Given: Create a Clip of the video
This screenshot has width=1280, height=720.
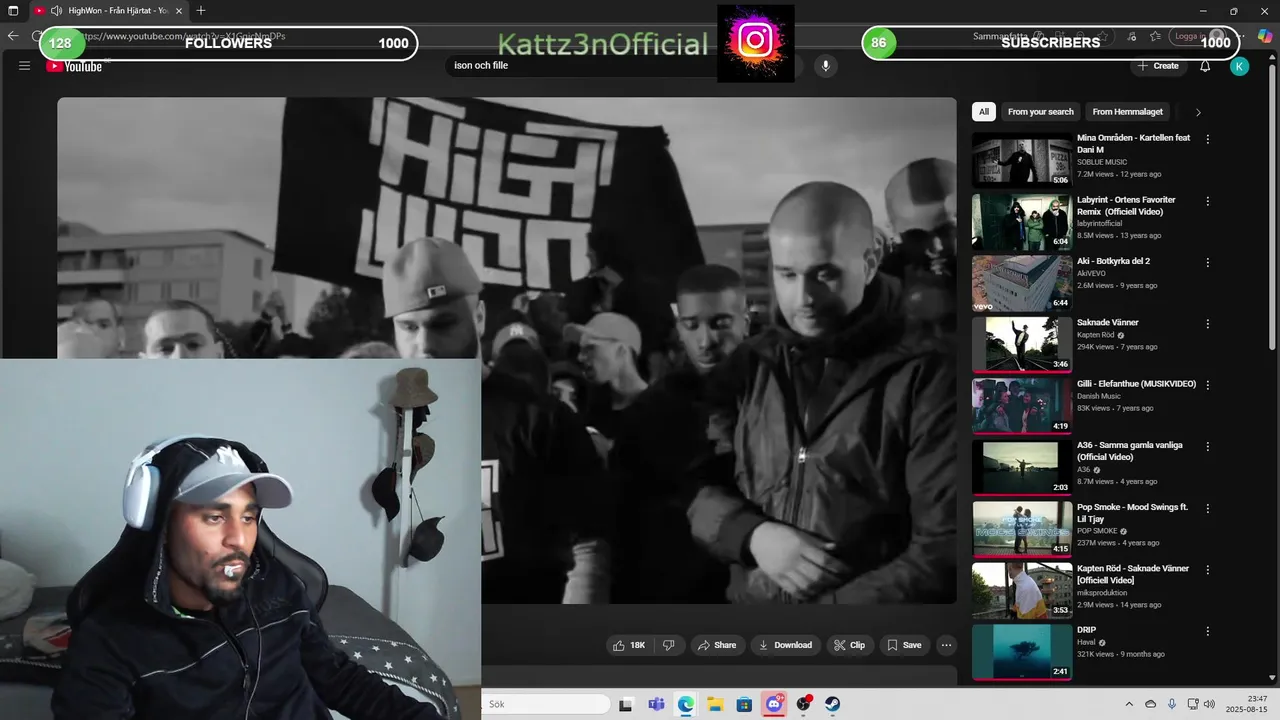Looking at the screenshot, I should (849, 645).
